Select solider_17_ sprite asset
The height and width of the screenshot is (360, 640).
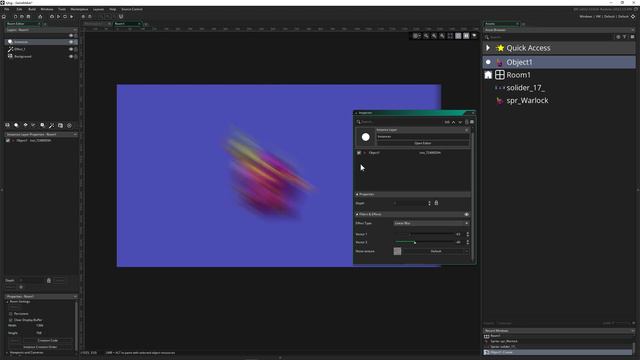(525, 88)
